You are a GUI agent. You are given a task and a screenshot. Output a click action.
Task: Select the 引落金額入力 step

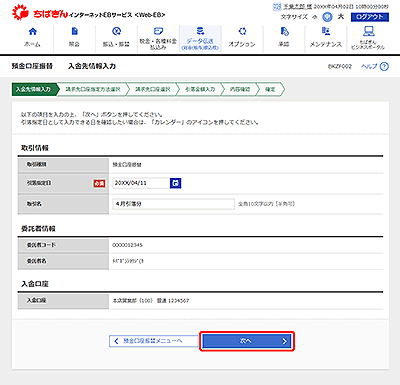tap(200, 89)
